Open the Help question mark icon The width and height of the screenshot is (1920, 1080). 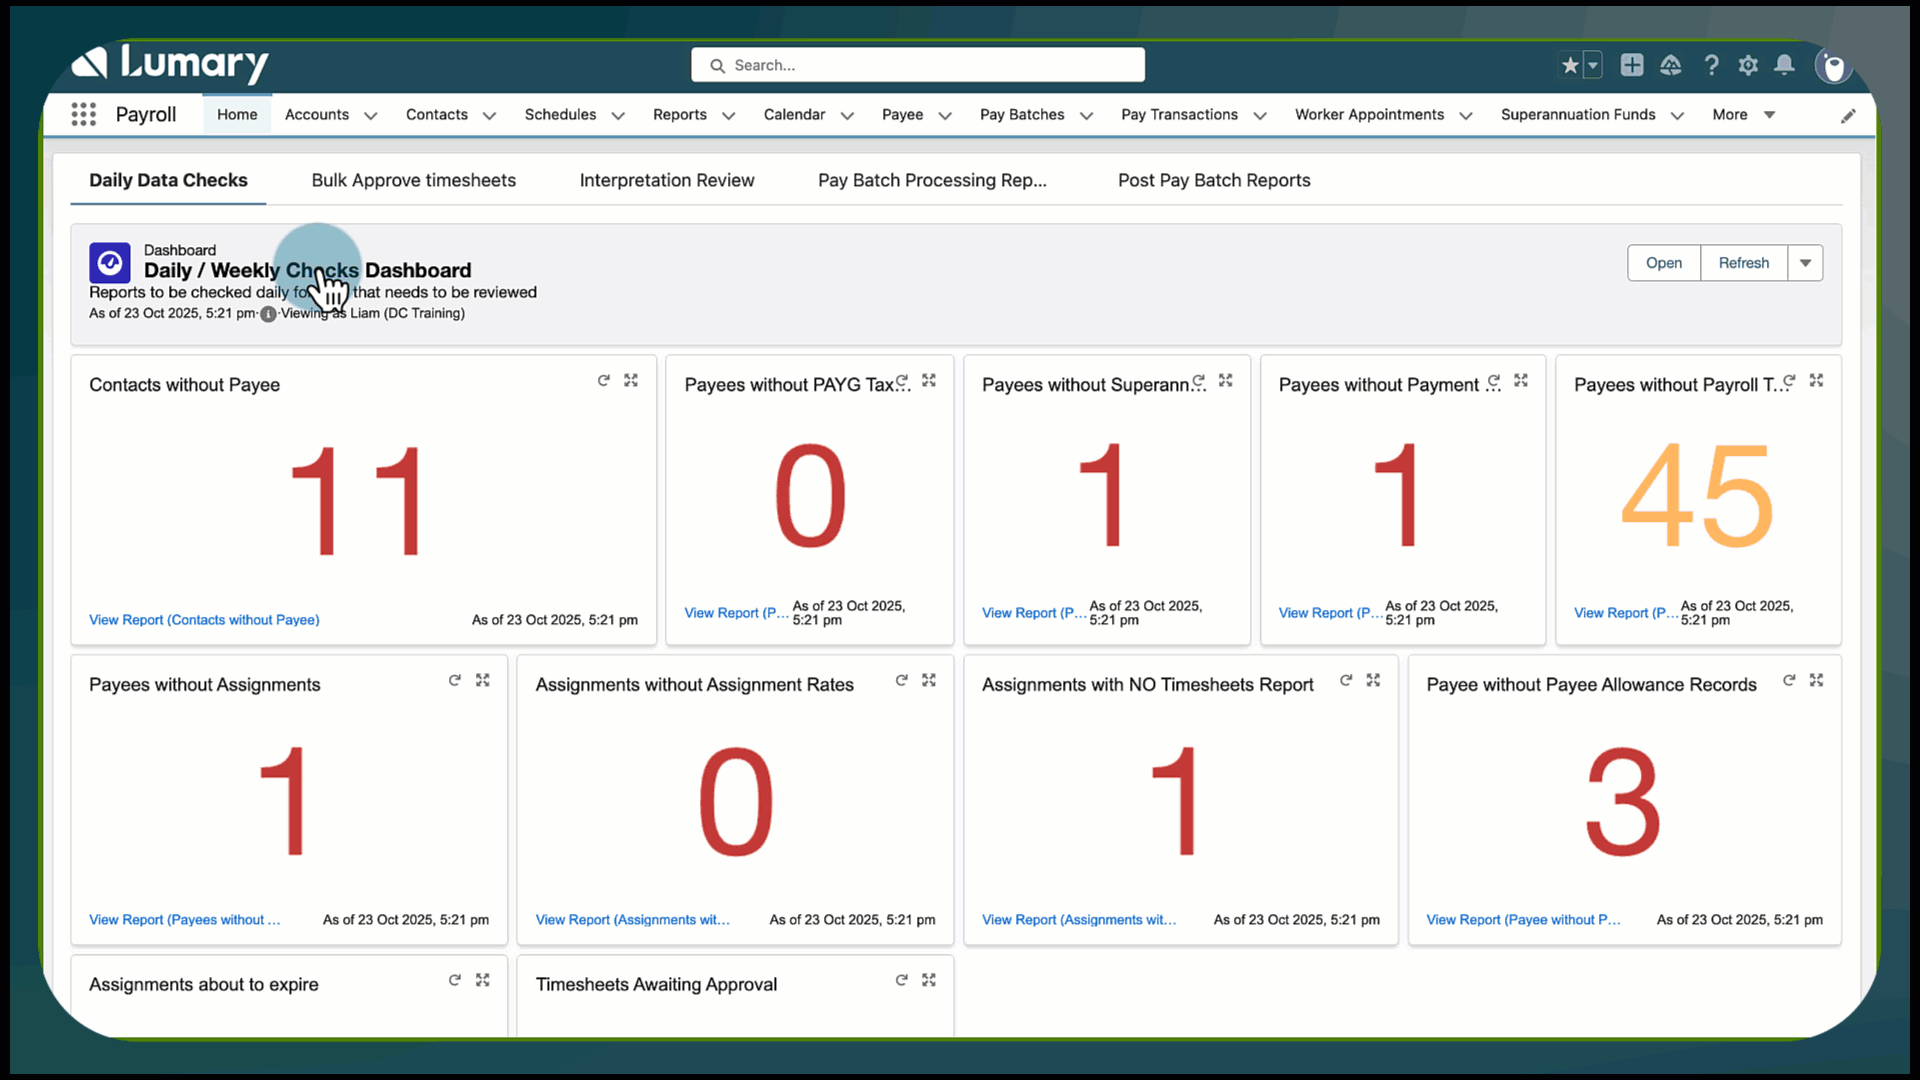(1711, 65)
